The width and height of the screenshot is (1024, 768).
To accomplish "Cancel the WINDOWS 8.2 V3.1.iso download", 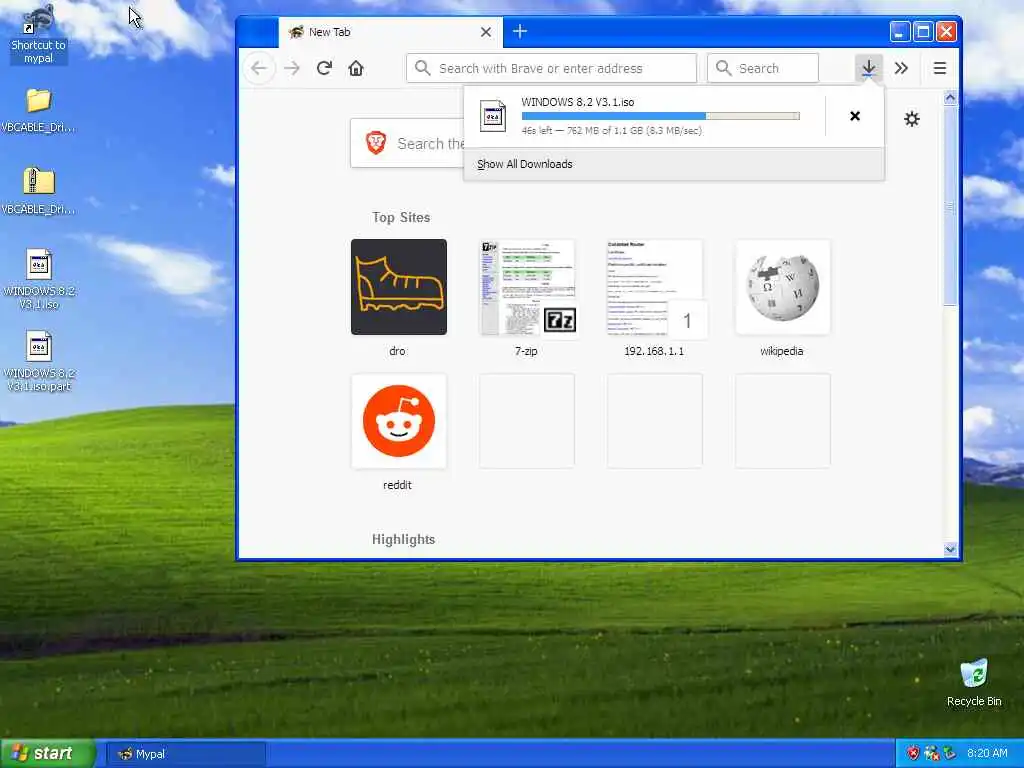I will tap(855, 116).
